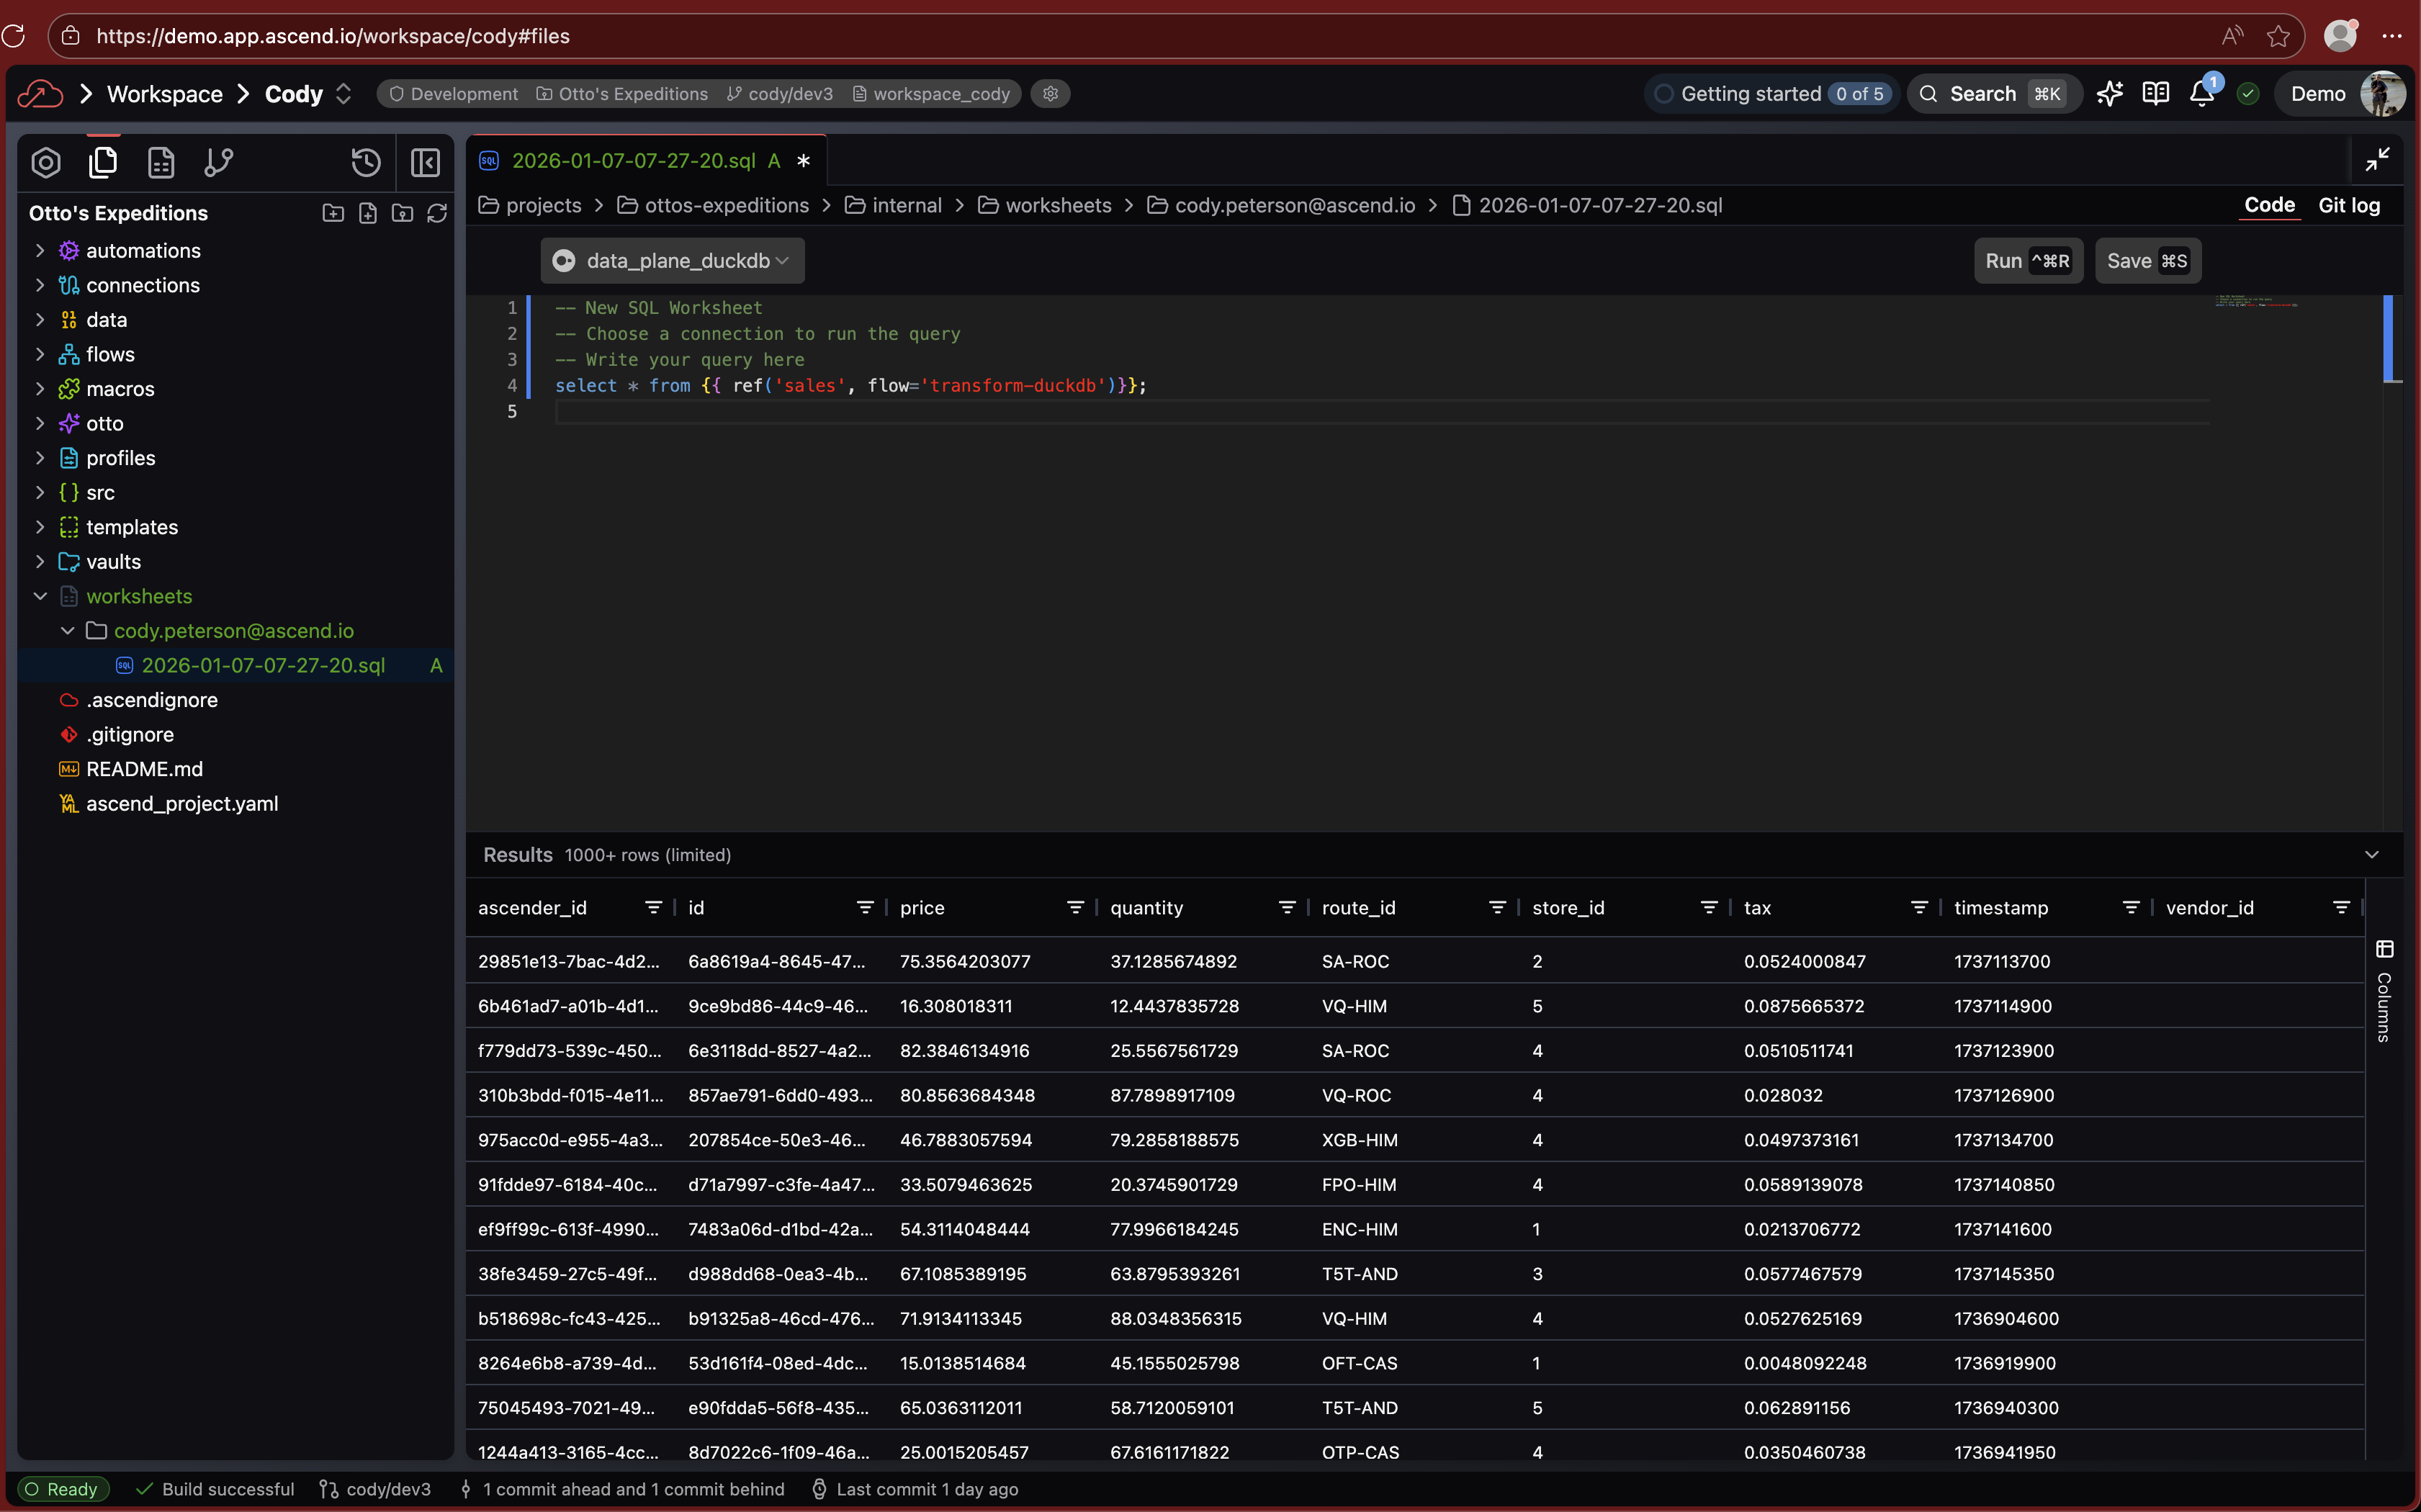Screen dimensions: 2421x1512
Task: Open the data_plane_duckdb connection dropdown
Action: [673, 261]
